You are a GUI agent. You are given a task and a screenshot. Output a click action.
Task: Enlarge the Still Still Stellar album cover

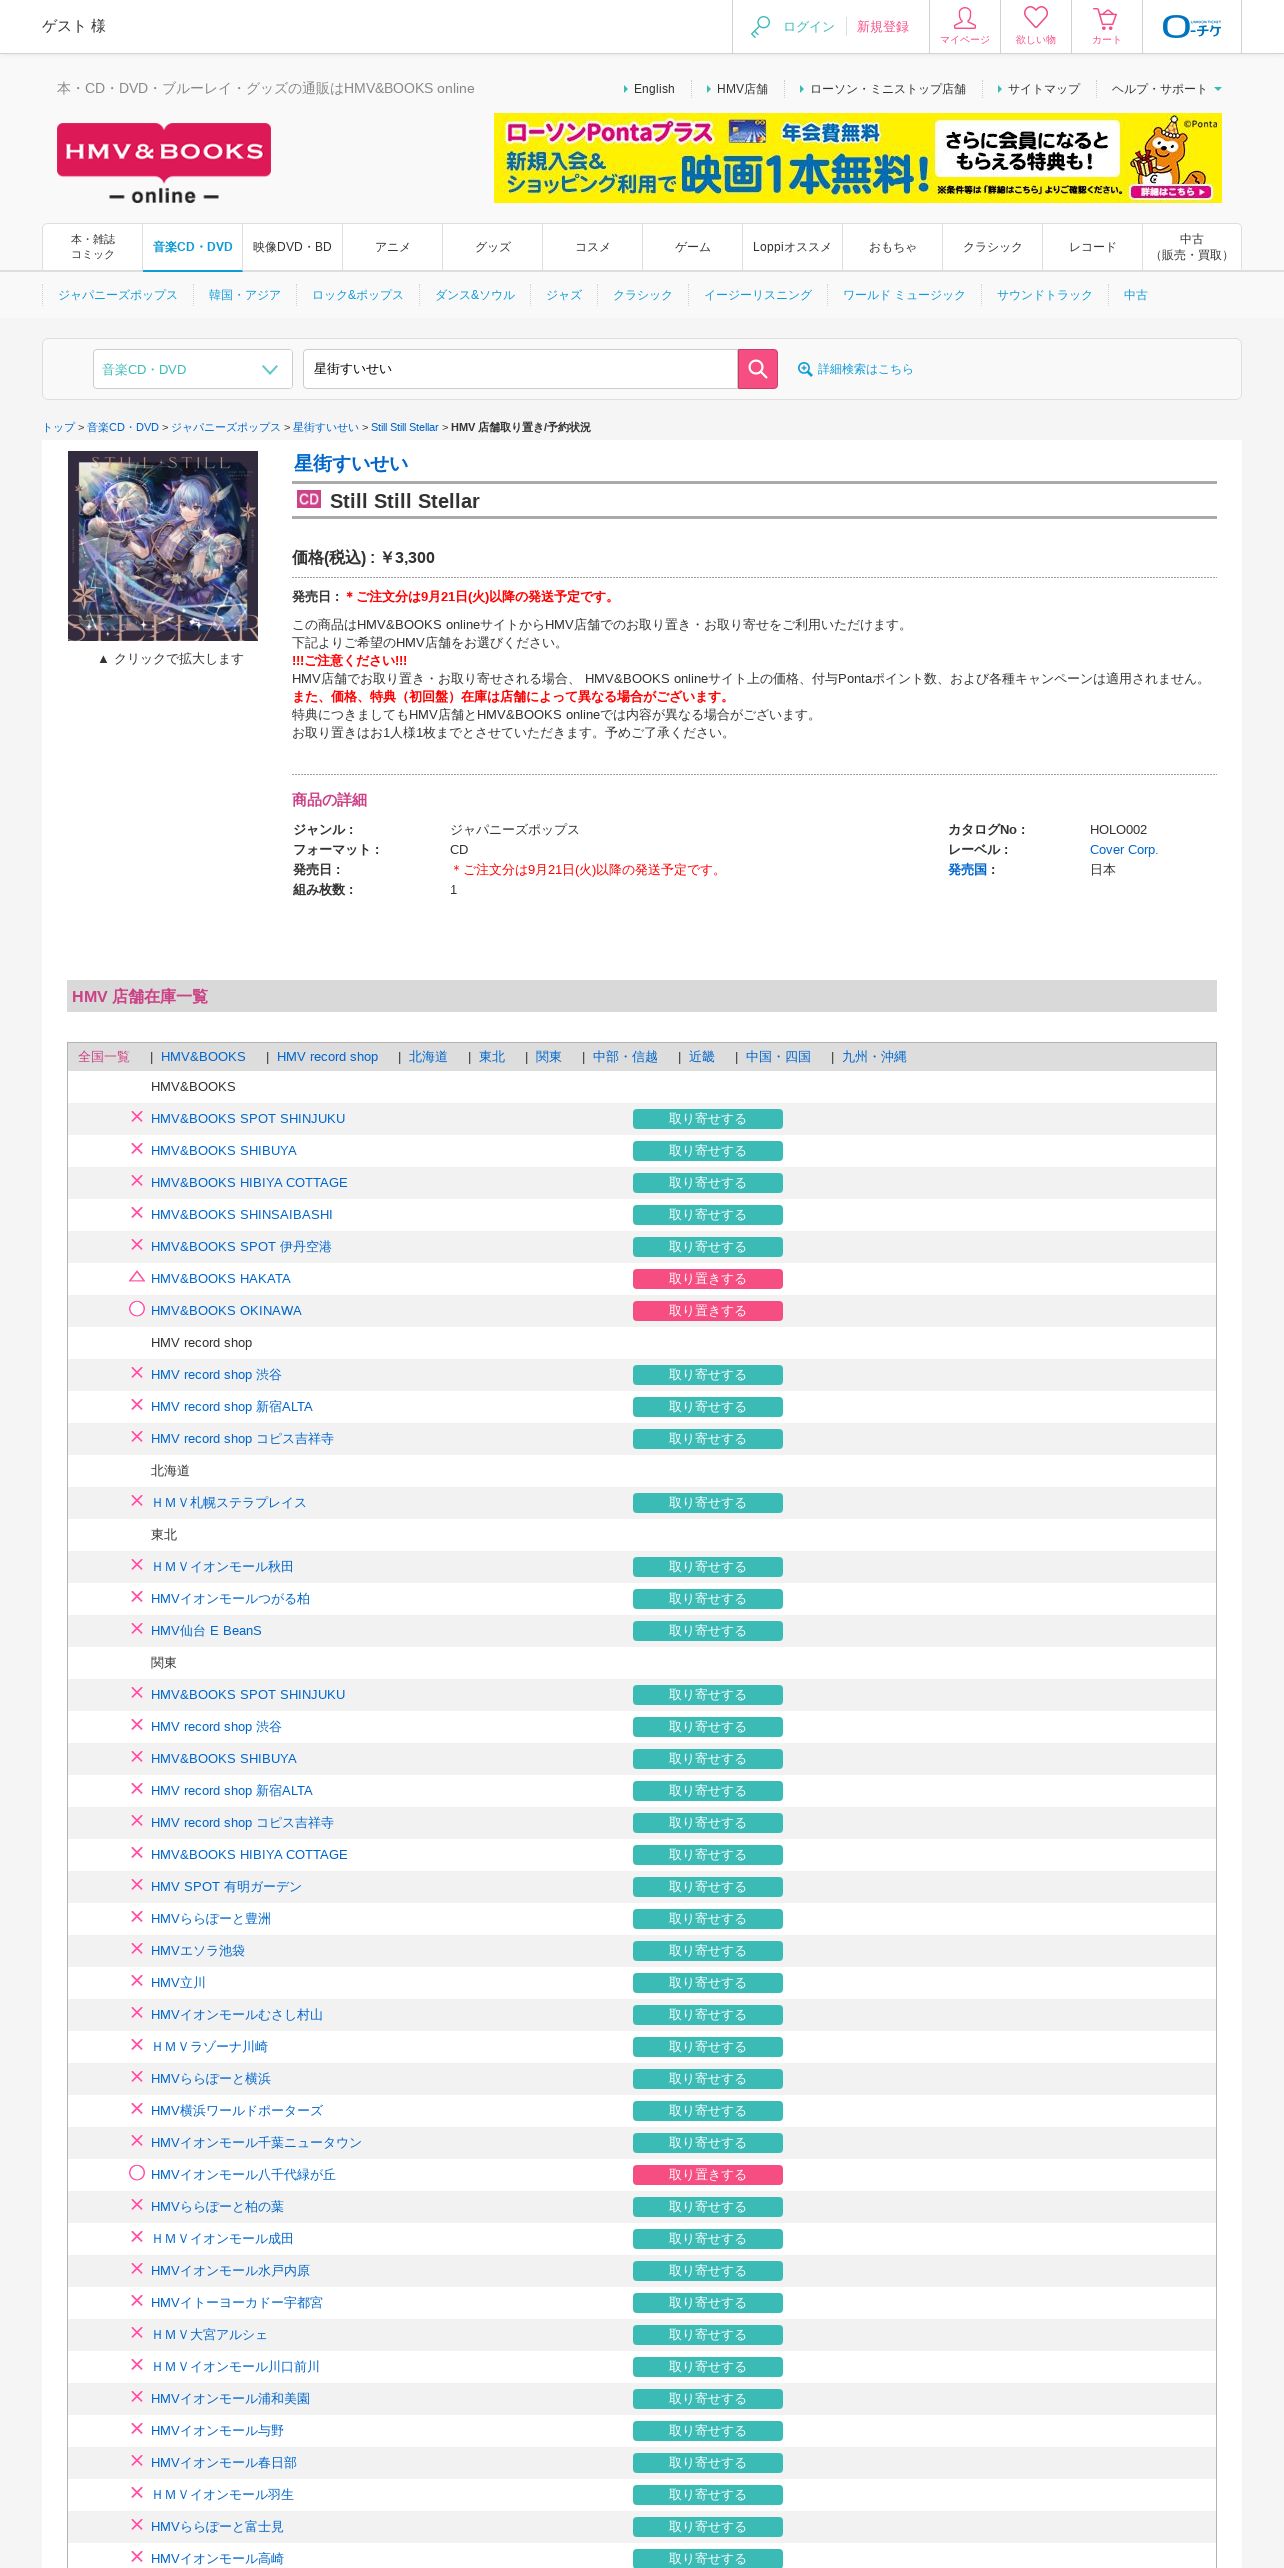[x=163, y=546]
